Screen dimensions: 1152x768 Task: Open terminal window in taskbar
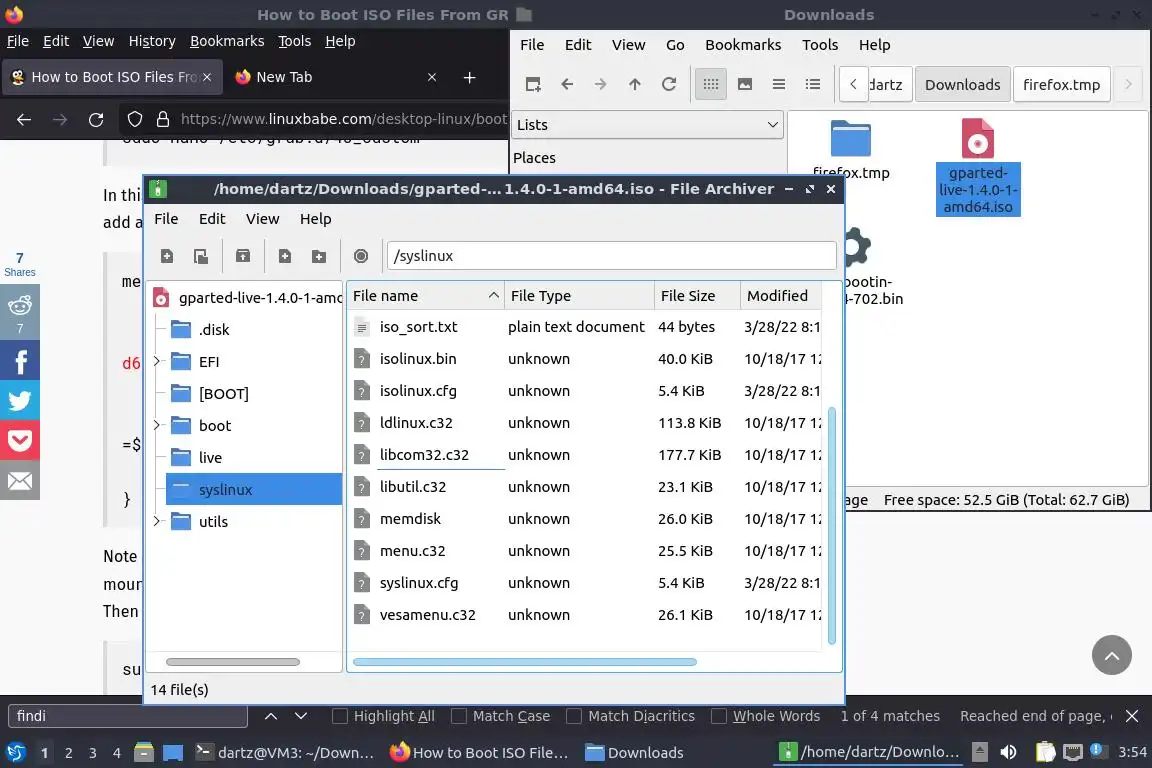click(284, 752)
